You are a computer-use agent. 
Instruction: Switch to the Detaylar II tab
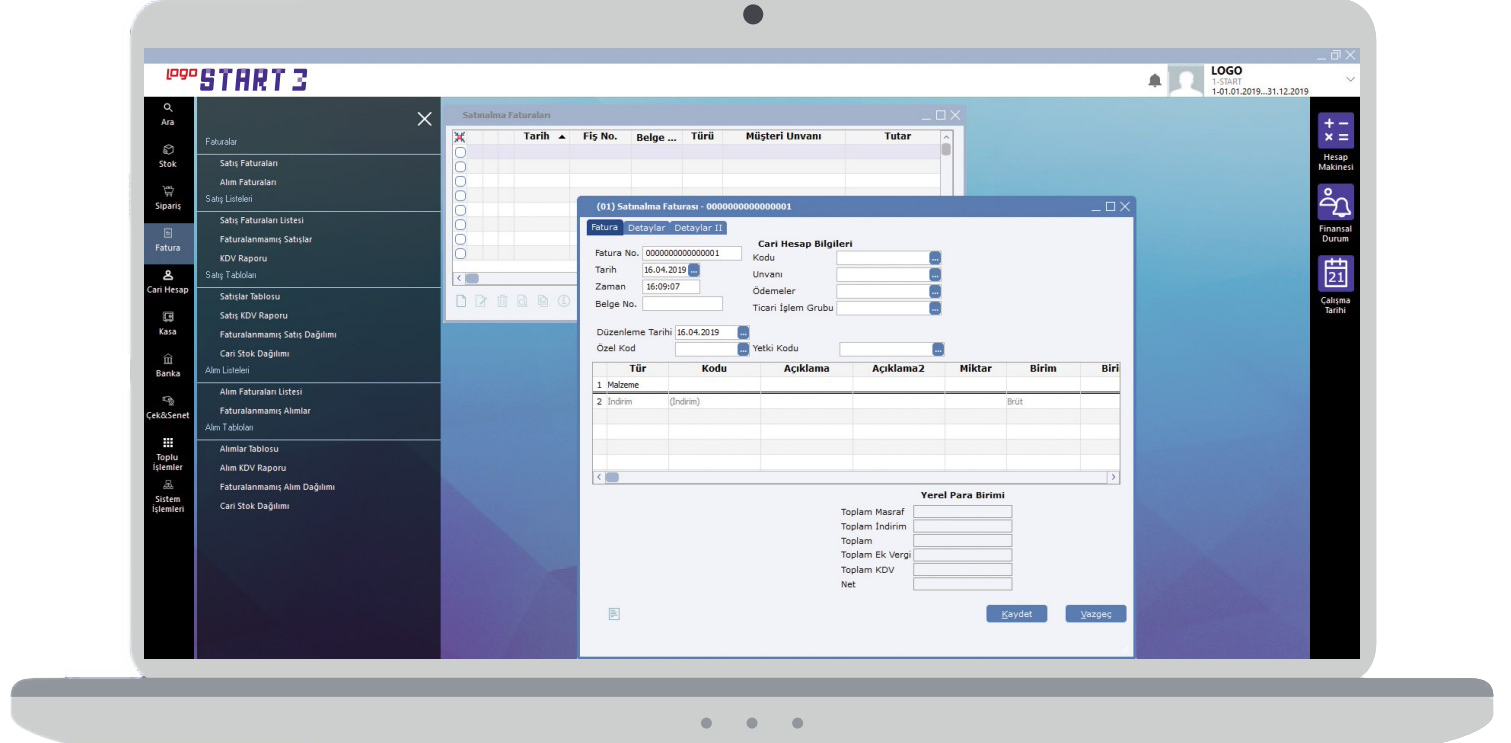click(698, 228)
